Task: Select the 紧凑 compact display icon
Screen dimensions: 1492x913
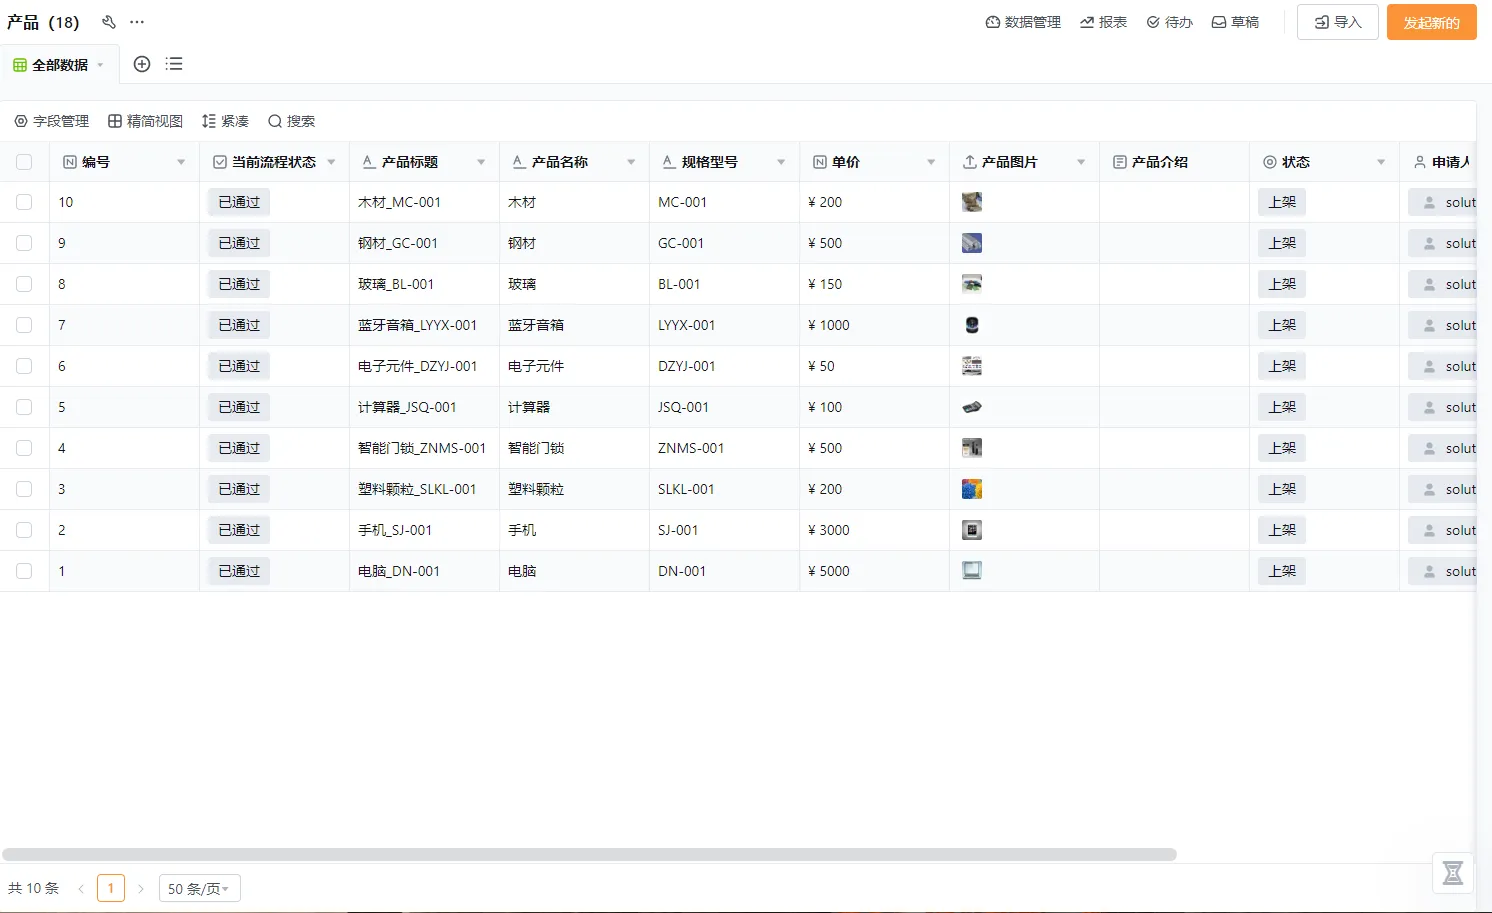Action: 225,120
